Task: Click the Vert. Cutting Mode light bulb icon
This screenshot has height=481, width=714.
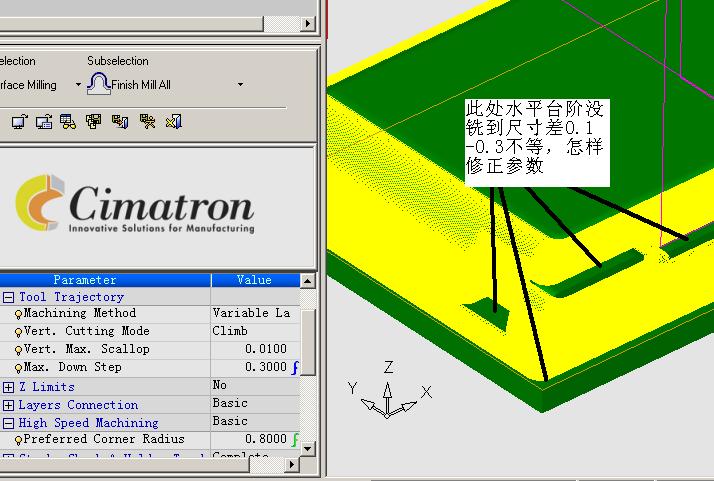Action: [18, 332]
